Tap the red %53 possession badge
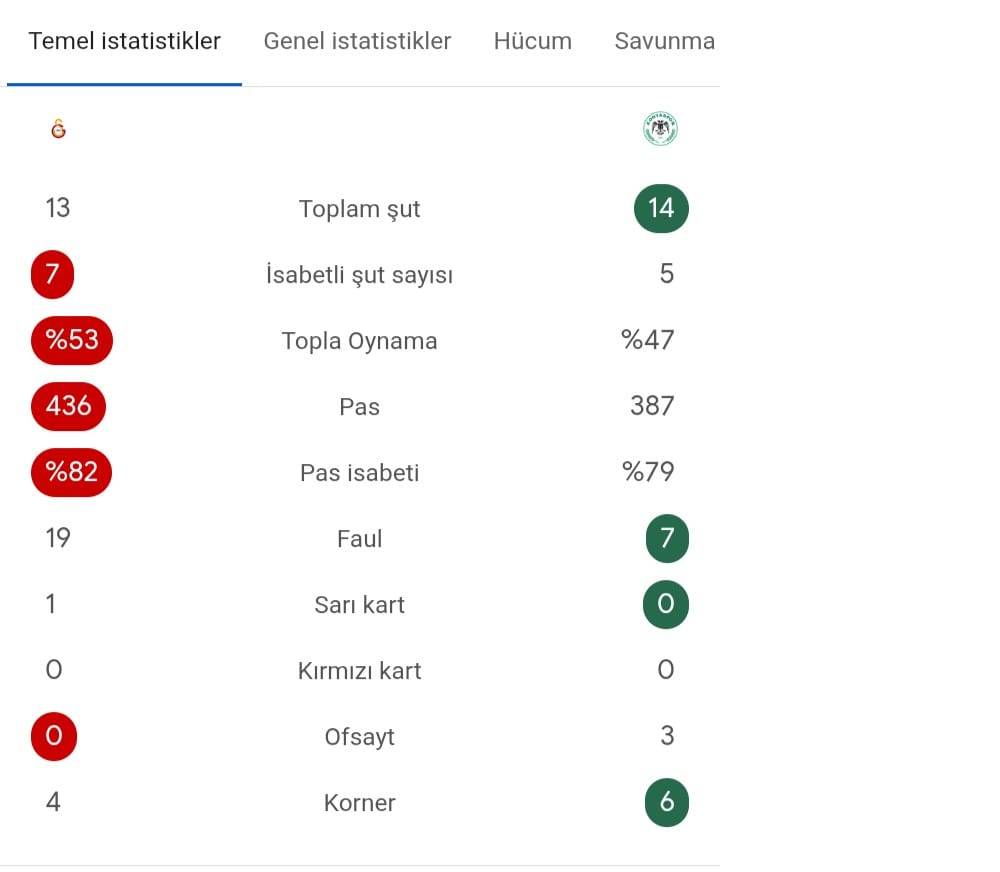Viewport: 1000px width, 872px height. (72, 340)
